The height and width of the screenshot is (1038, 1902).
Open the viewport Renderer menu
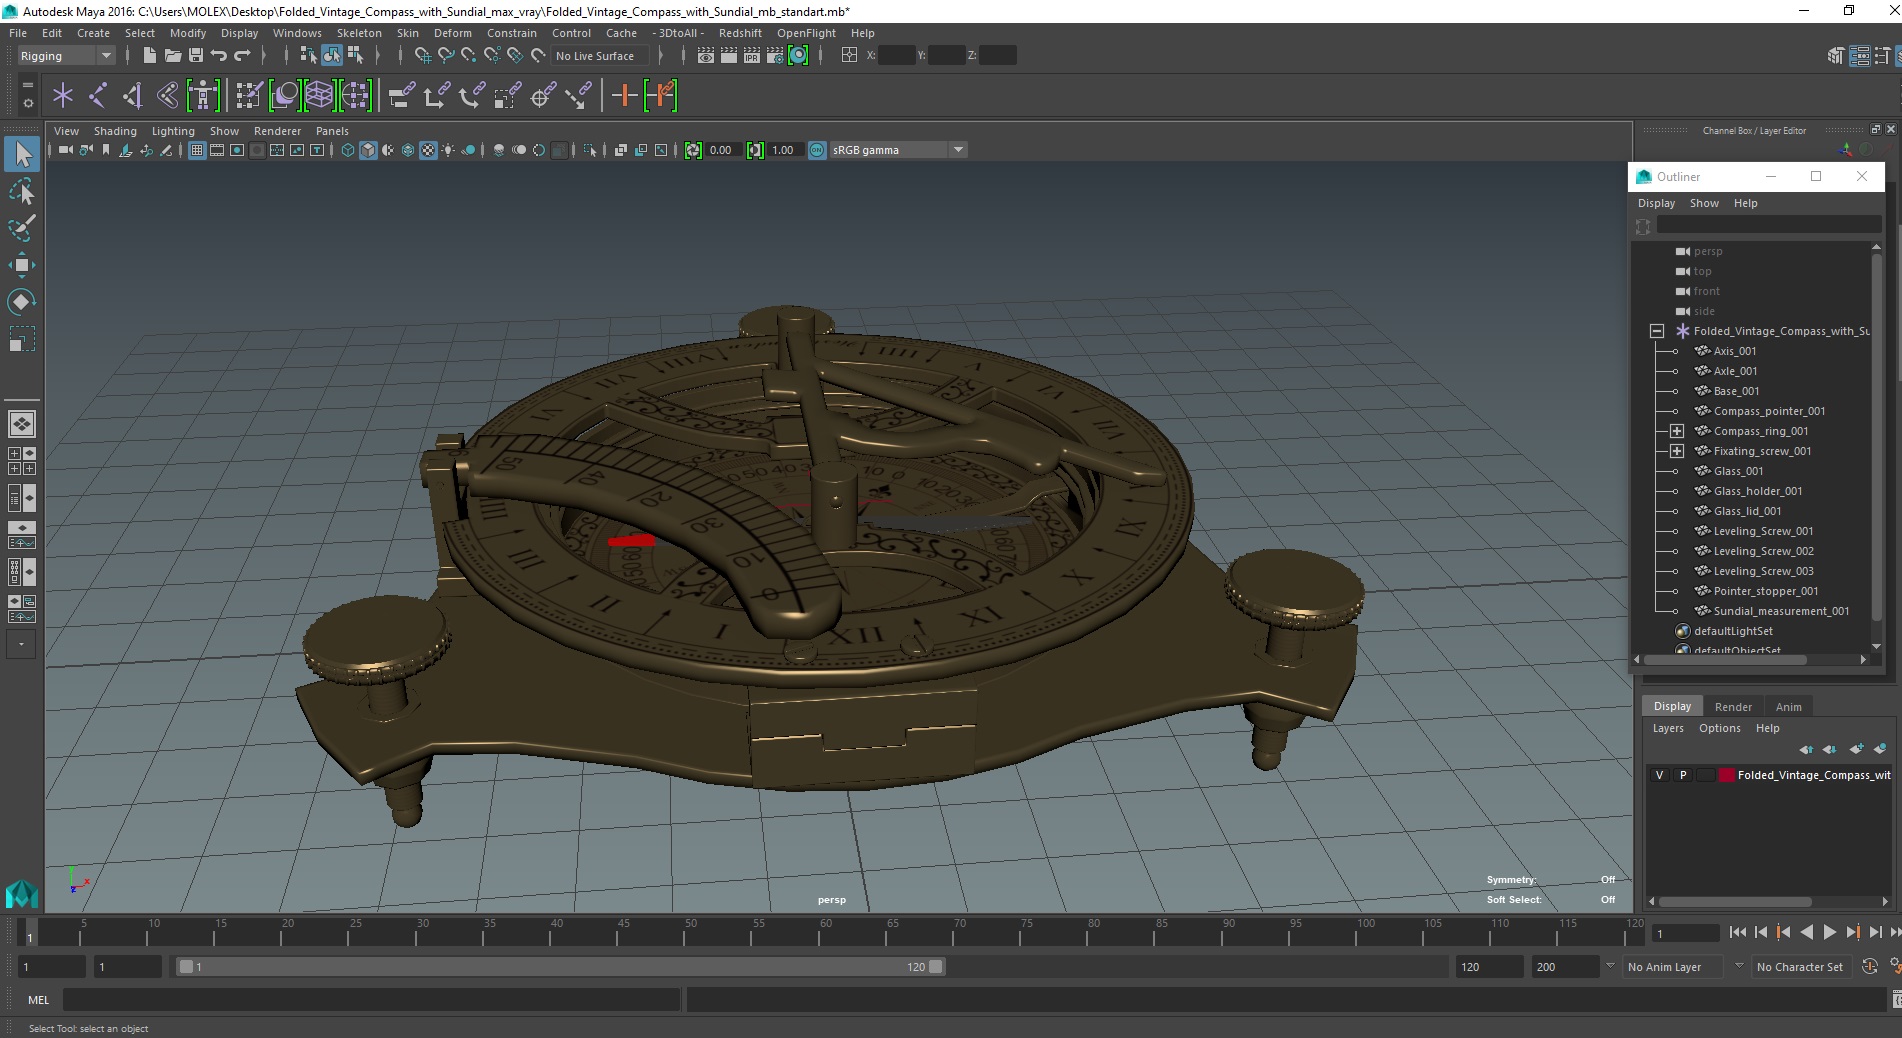click(277, 131)
